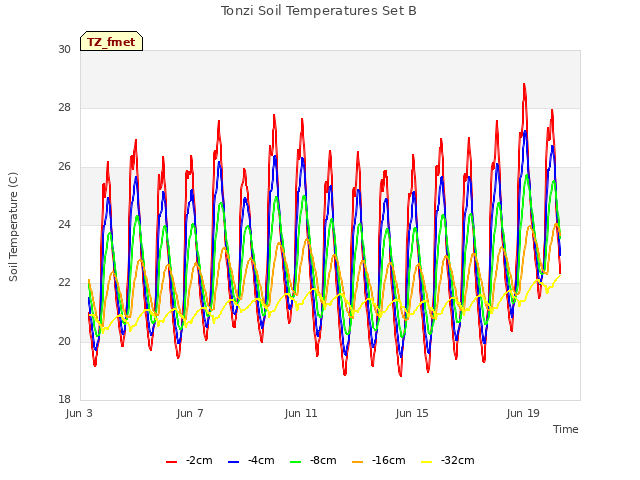Select the -8cm legend label

[323, 461]
